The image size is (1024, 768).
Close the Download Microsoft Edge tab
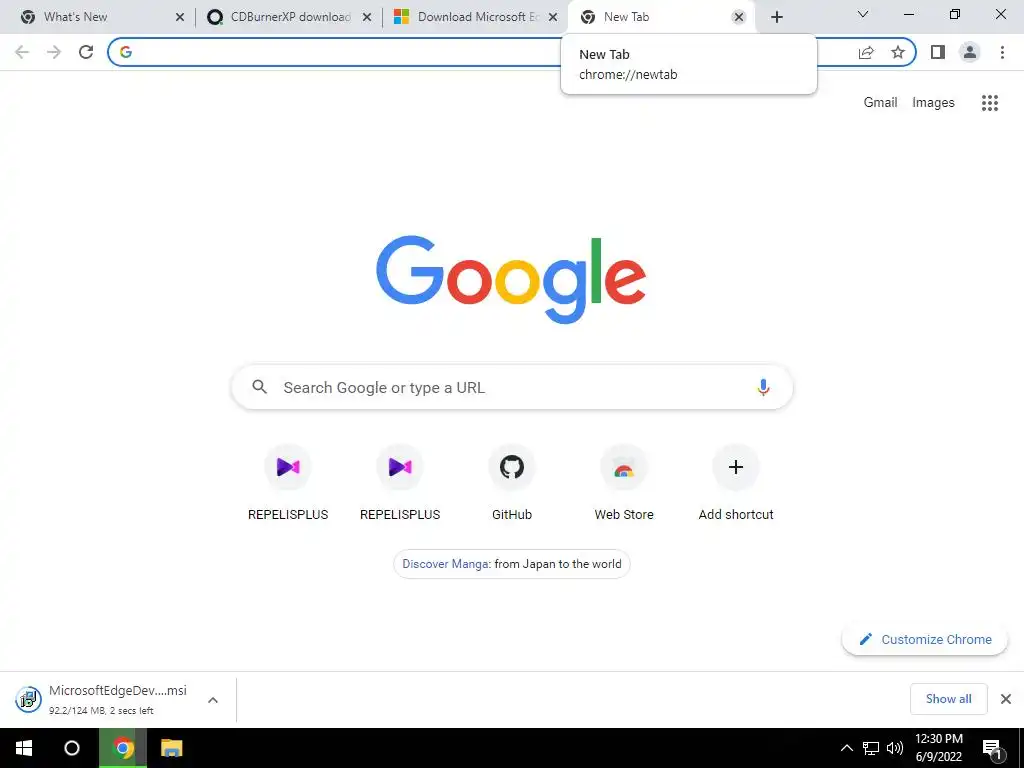[x=553, y=17]
